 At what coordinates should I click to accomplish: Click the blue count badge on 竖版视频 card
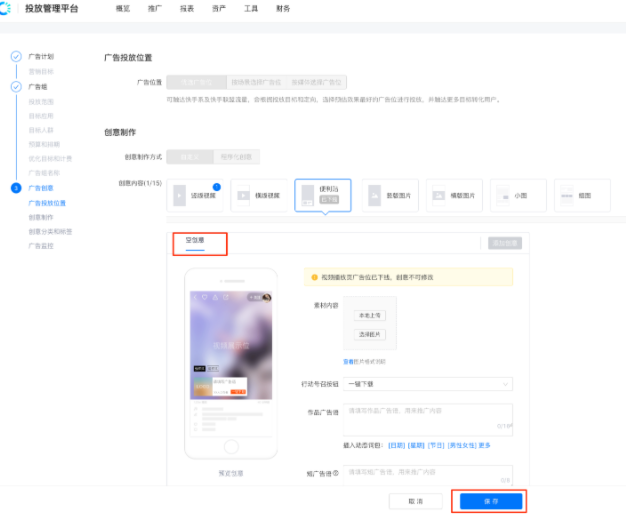click(217, 187)
